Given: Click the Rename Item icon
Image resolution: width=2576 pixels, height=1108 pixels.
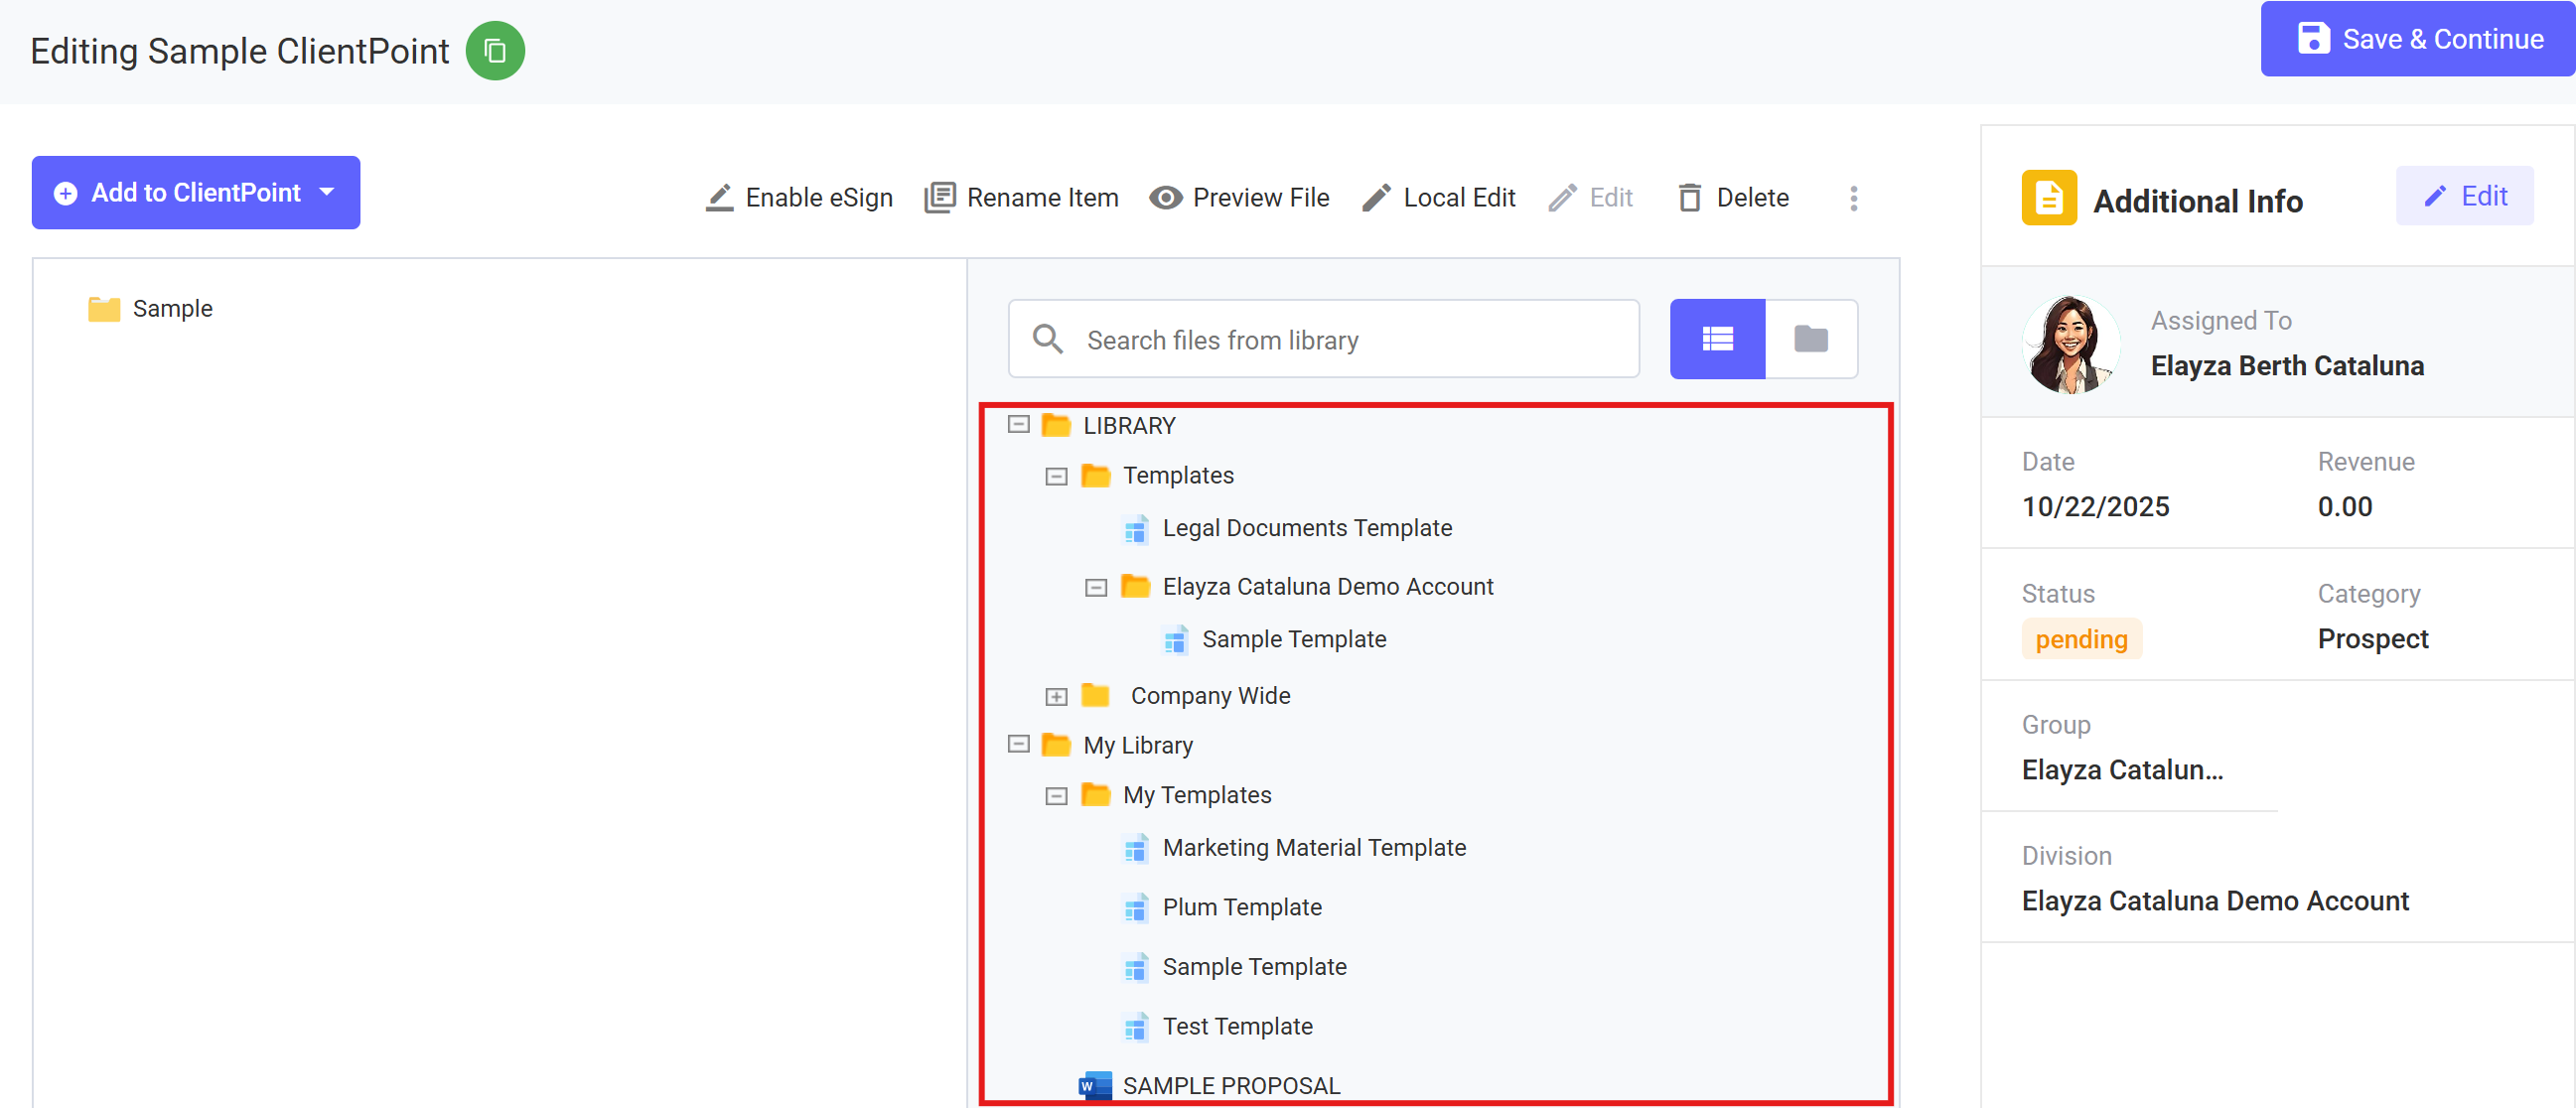Looking at the screenshot, I should [x=939, y=198].
